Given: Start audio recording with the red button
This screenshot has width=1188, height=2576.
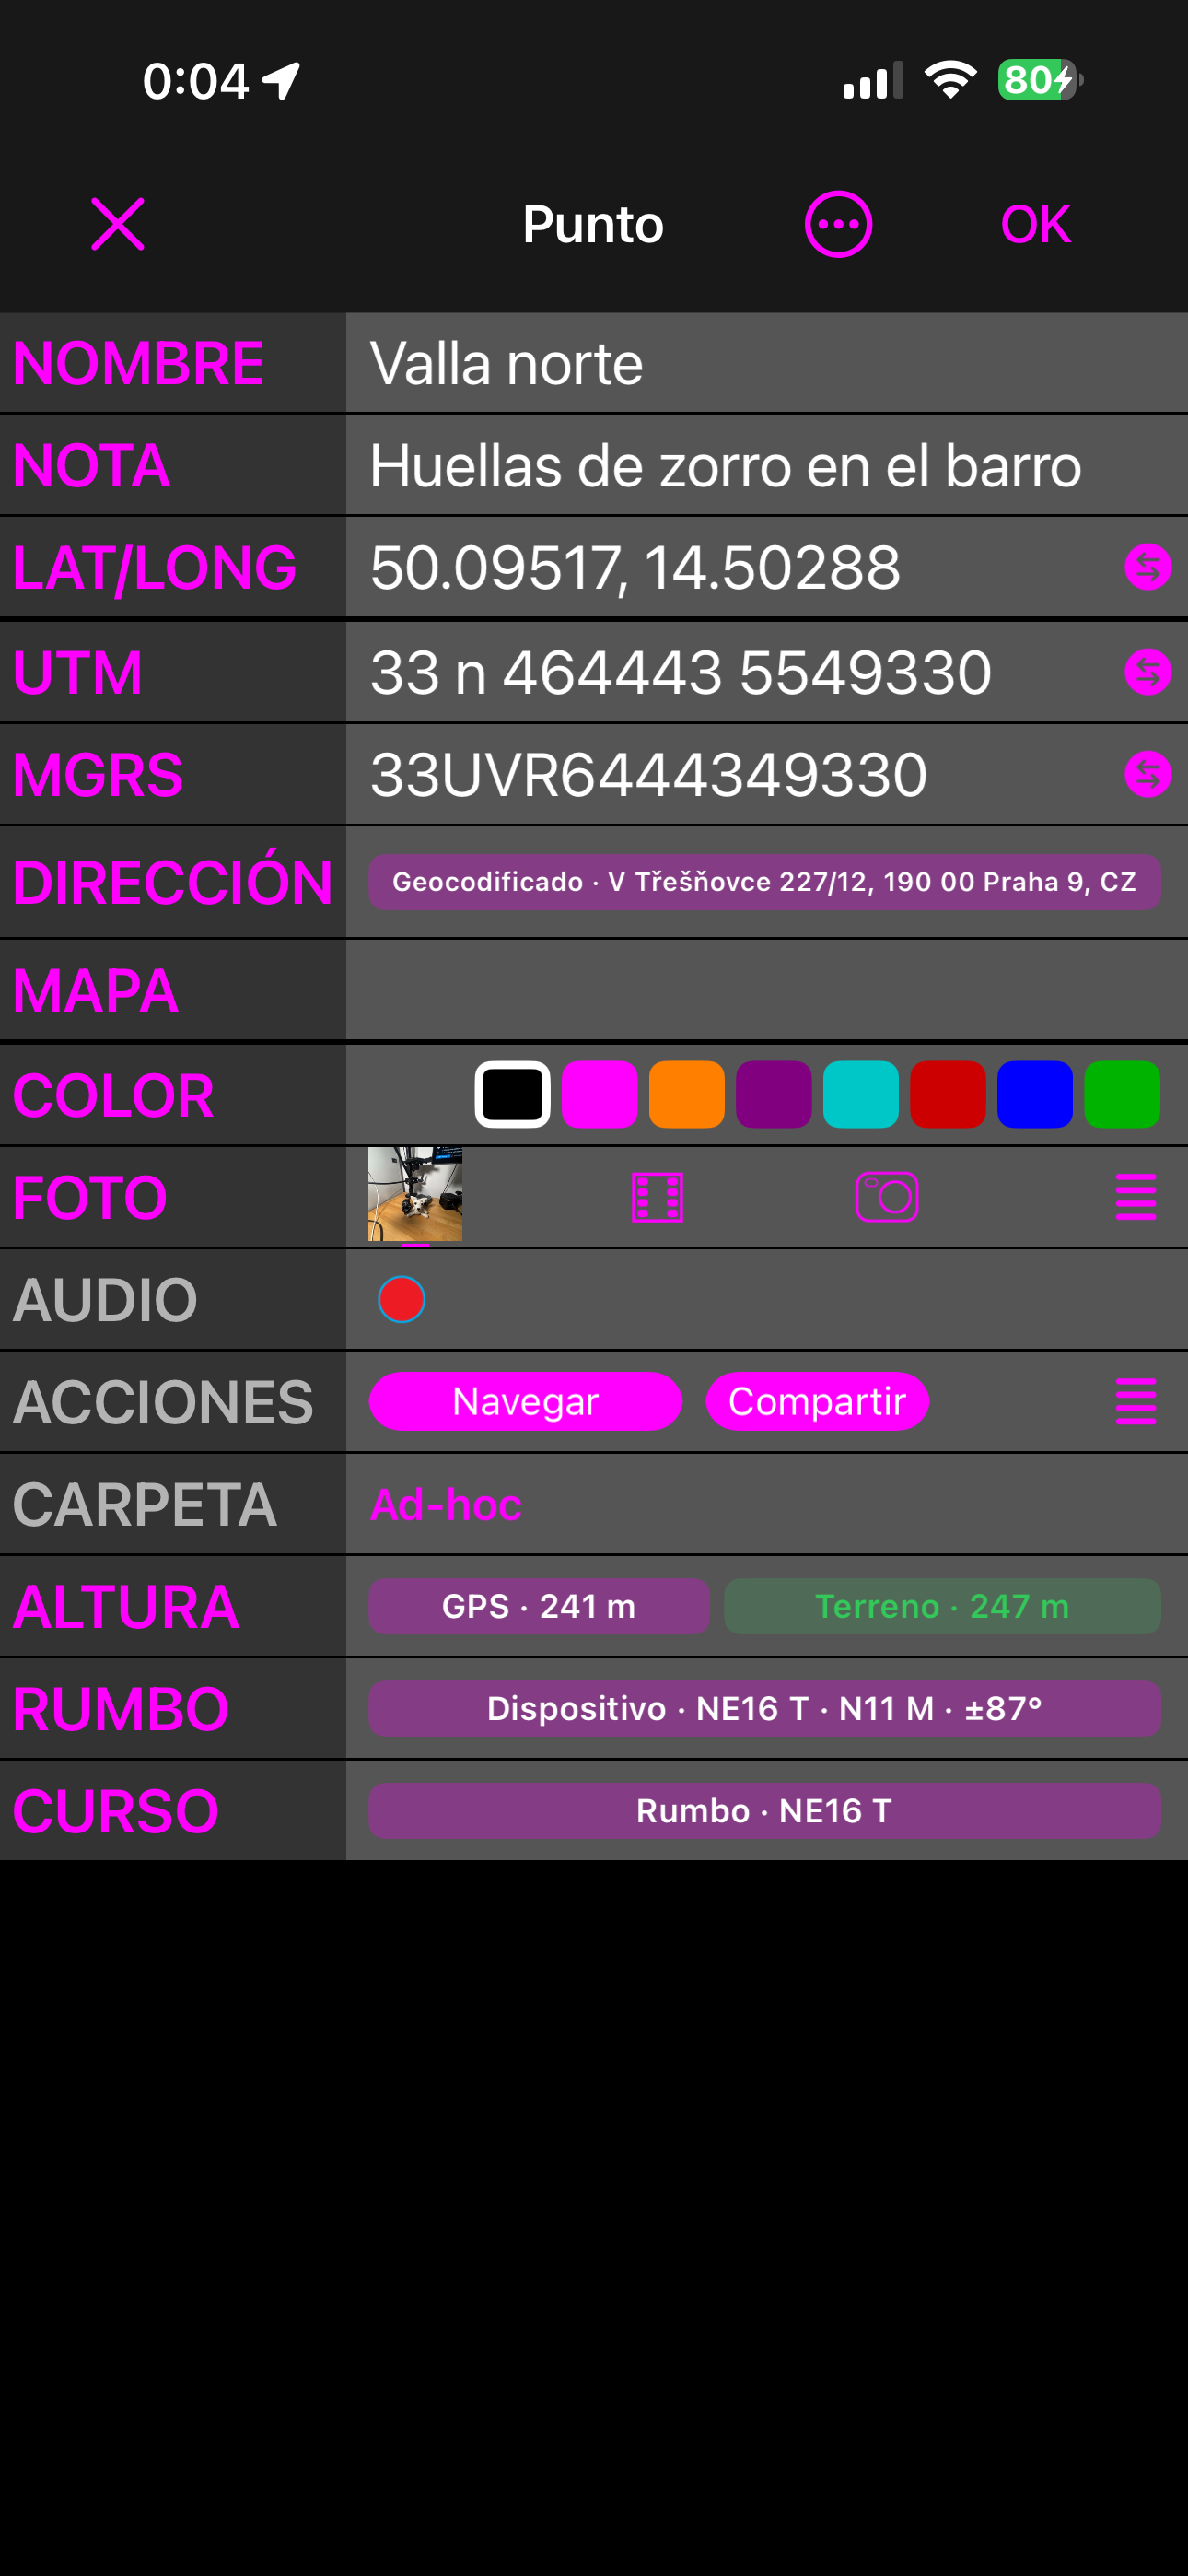Looking at the screenshot, I should pos(402,1300).
